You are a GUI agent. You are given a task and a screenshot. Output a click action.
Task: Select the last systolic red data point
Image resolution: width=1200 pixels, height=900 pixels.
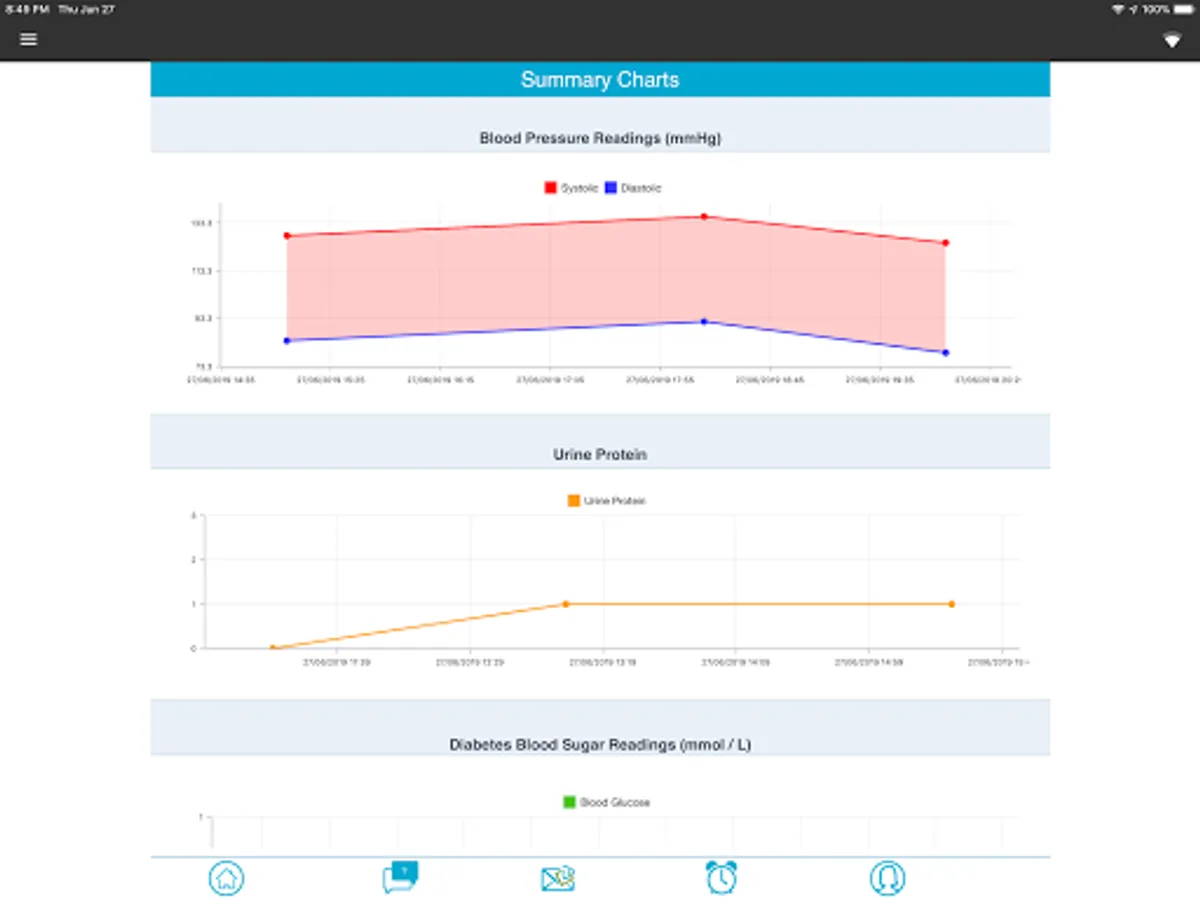click(945, 243)
